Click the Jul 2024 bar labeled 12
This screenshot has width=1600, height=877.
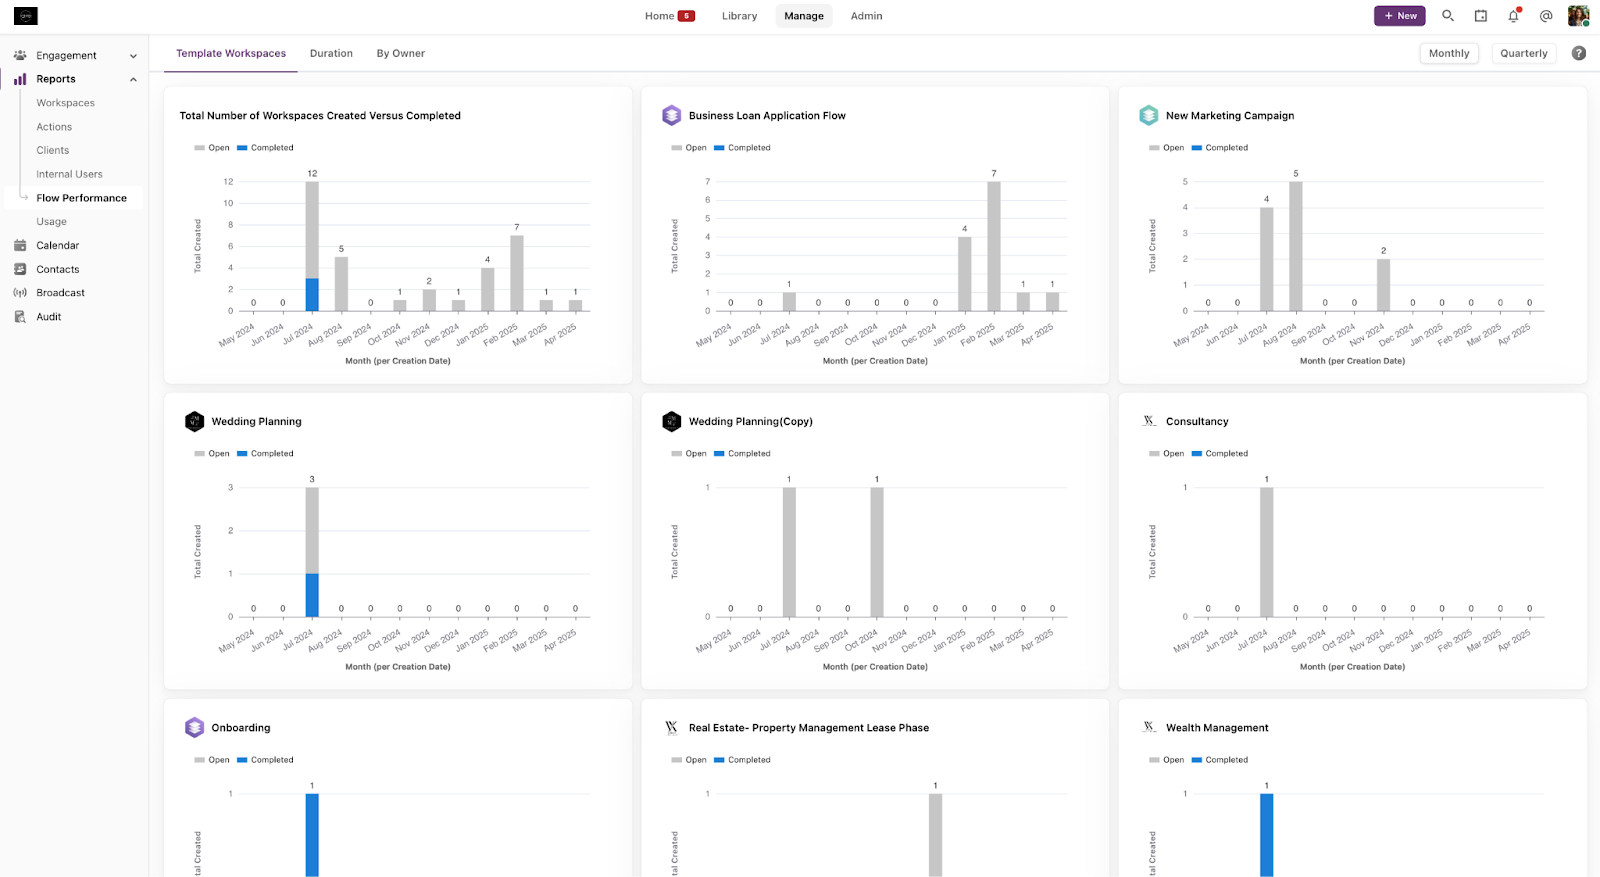tap(312, 246)
